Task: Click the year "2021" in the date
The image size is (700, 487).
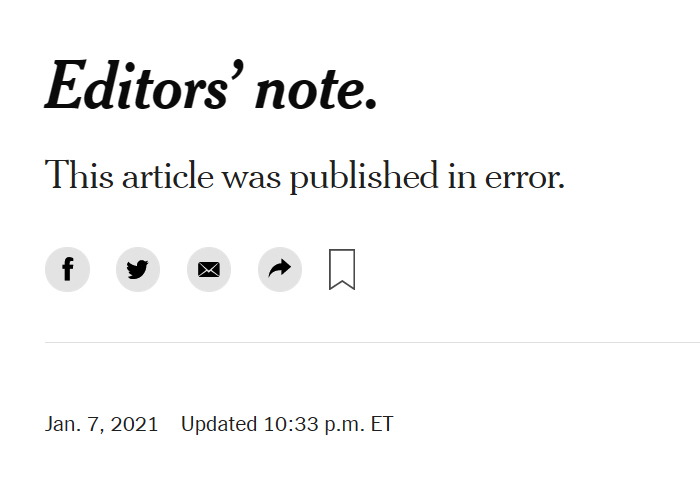Action: pyautogui.click(x=134, y=424)
